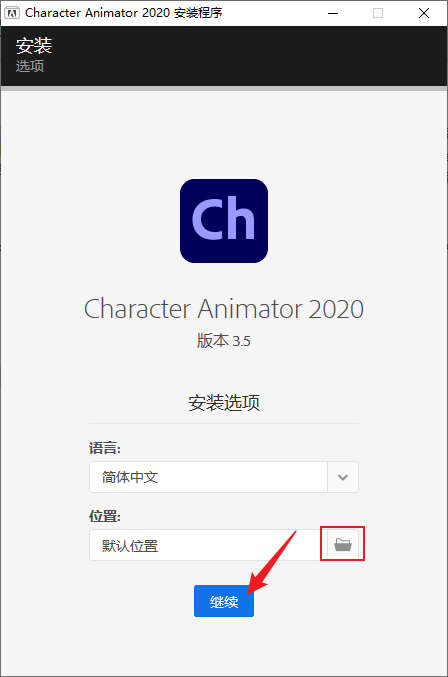Close the Character Animator installer window

coord(424,13)
